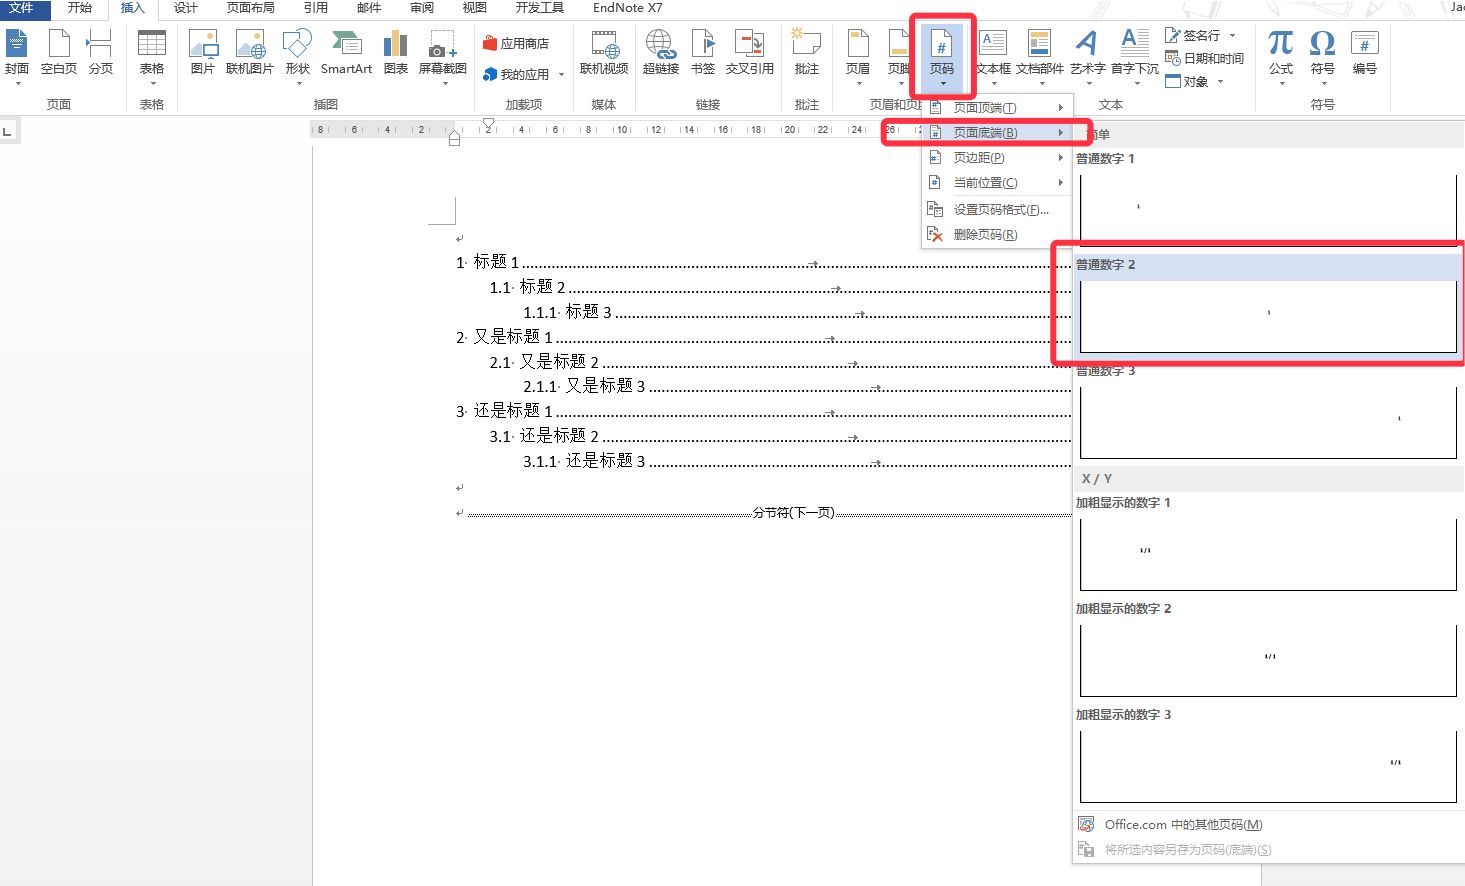
Task: Select Bold Numbers 2 (加粗显示的数字 2) thumbnail
Action: point(1268,660)
